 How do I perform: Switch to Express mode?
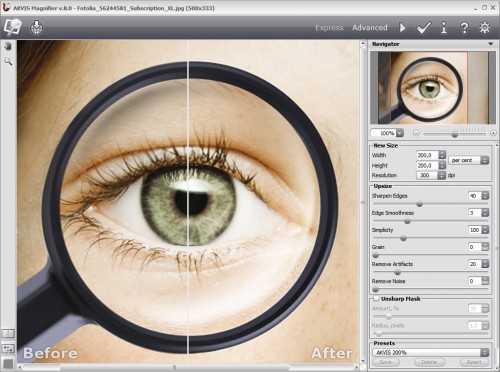tap(329, 28)
